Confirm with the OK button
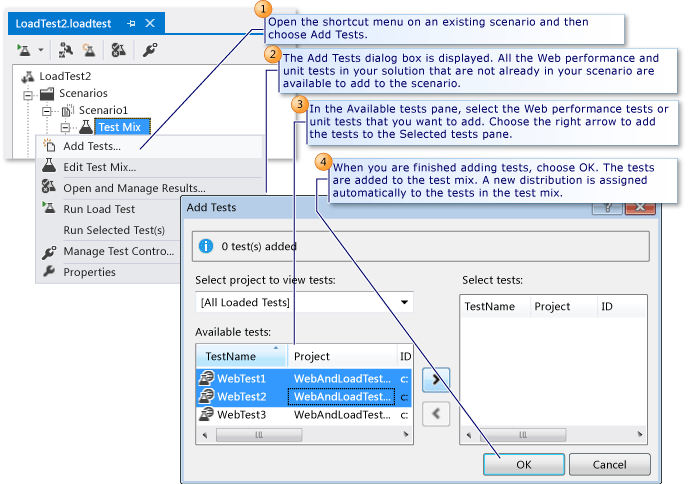This screenshot has width=688, height=484. [524, 465]
